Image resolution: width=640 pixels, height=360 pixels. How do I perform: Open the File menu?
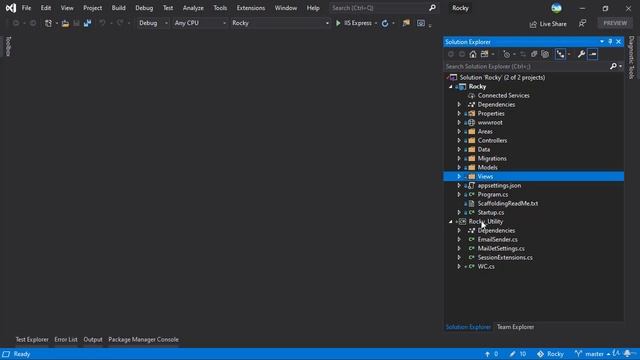[26, 8]
